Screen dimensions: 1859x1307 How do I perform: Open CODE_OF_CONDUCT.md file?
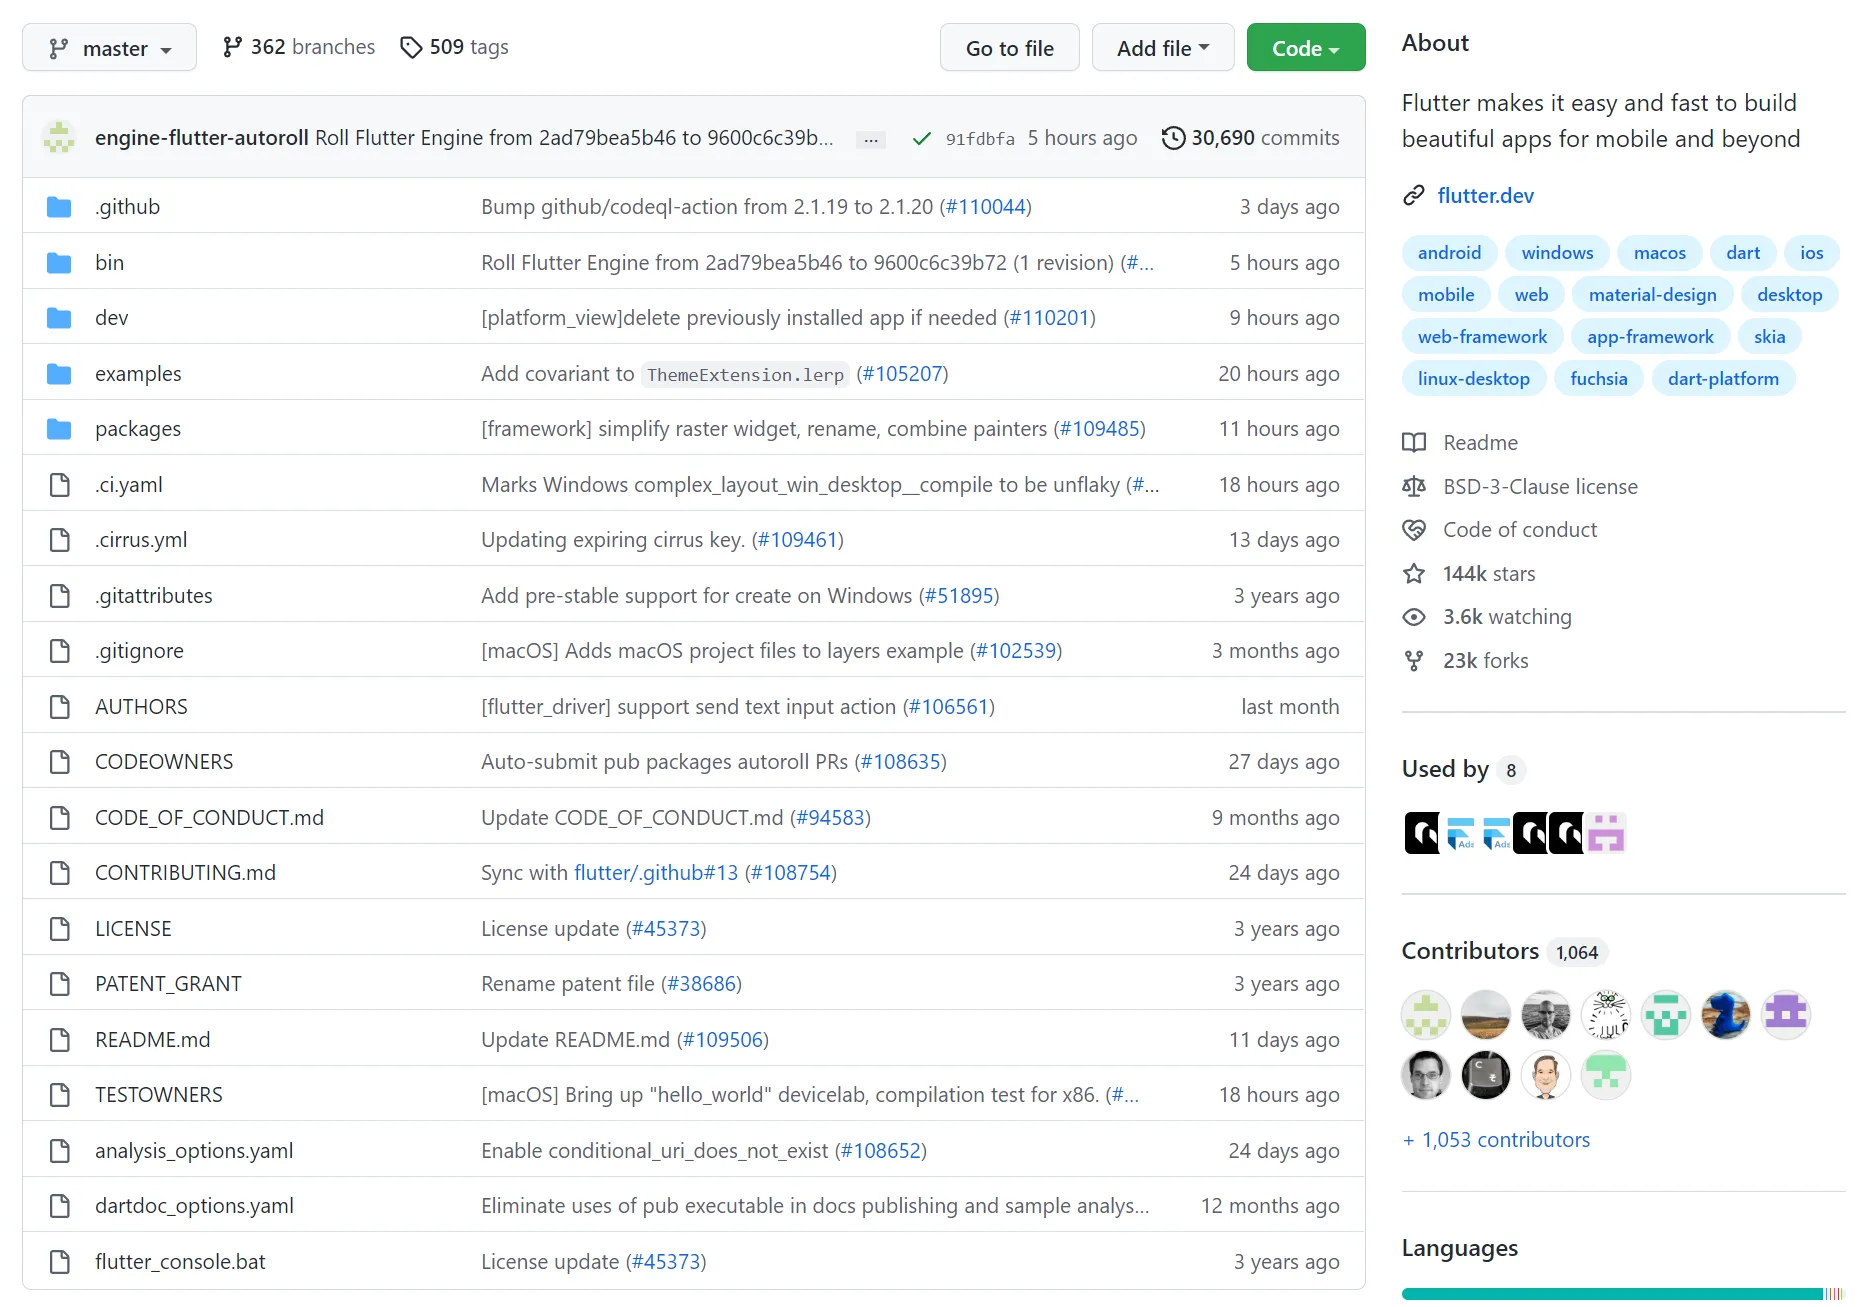coord(209,818)
